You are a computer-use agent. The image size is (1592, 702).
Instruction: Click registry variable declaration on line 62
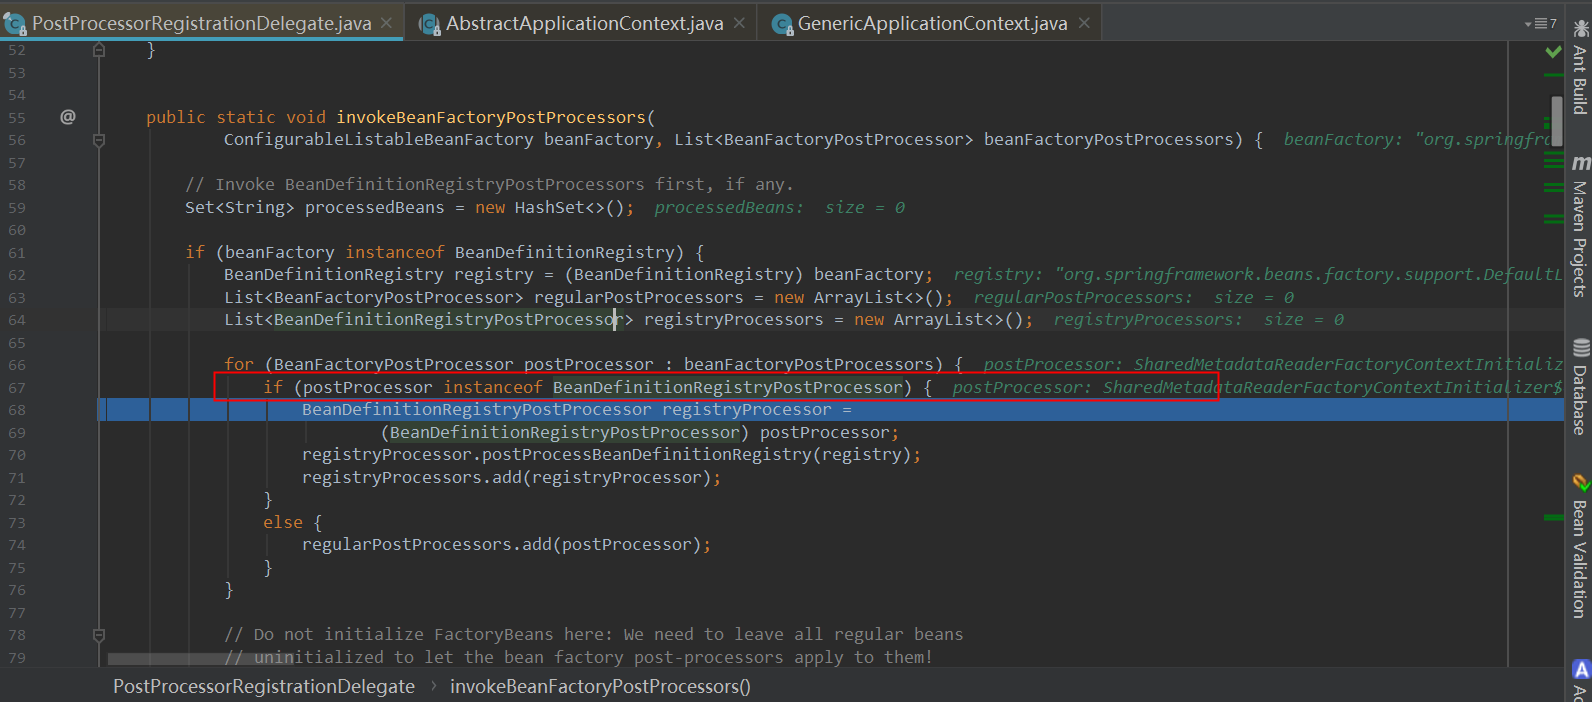pos(494,274)
